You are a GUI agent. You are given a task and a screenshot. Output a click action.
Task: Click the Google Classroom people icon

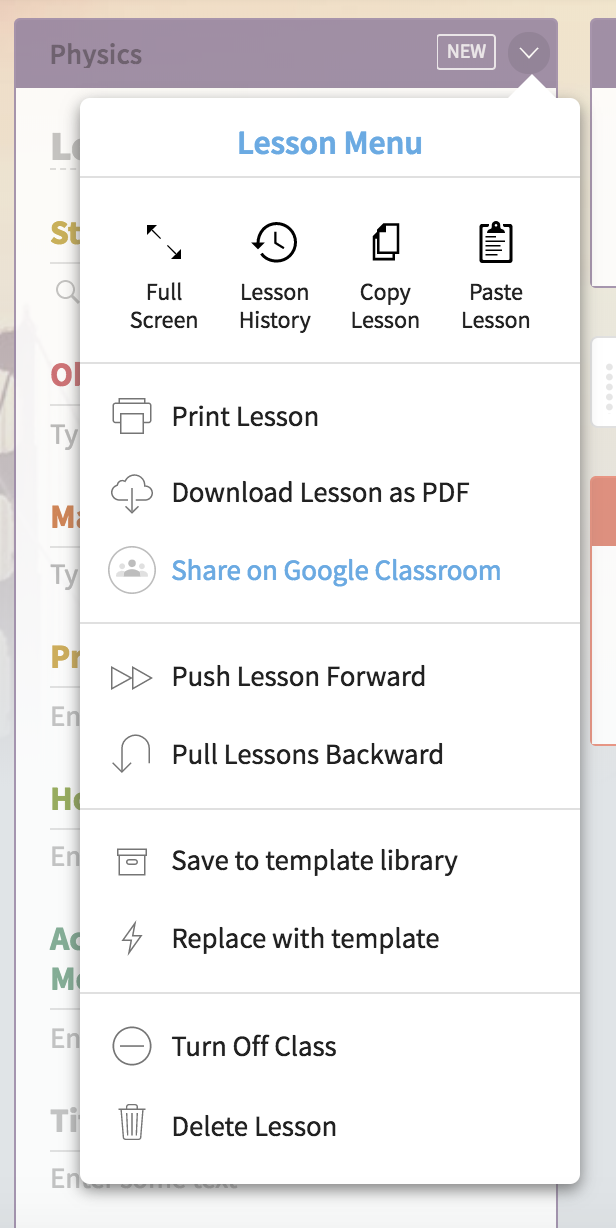pyautogui.click(x=132, y=570)
